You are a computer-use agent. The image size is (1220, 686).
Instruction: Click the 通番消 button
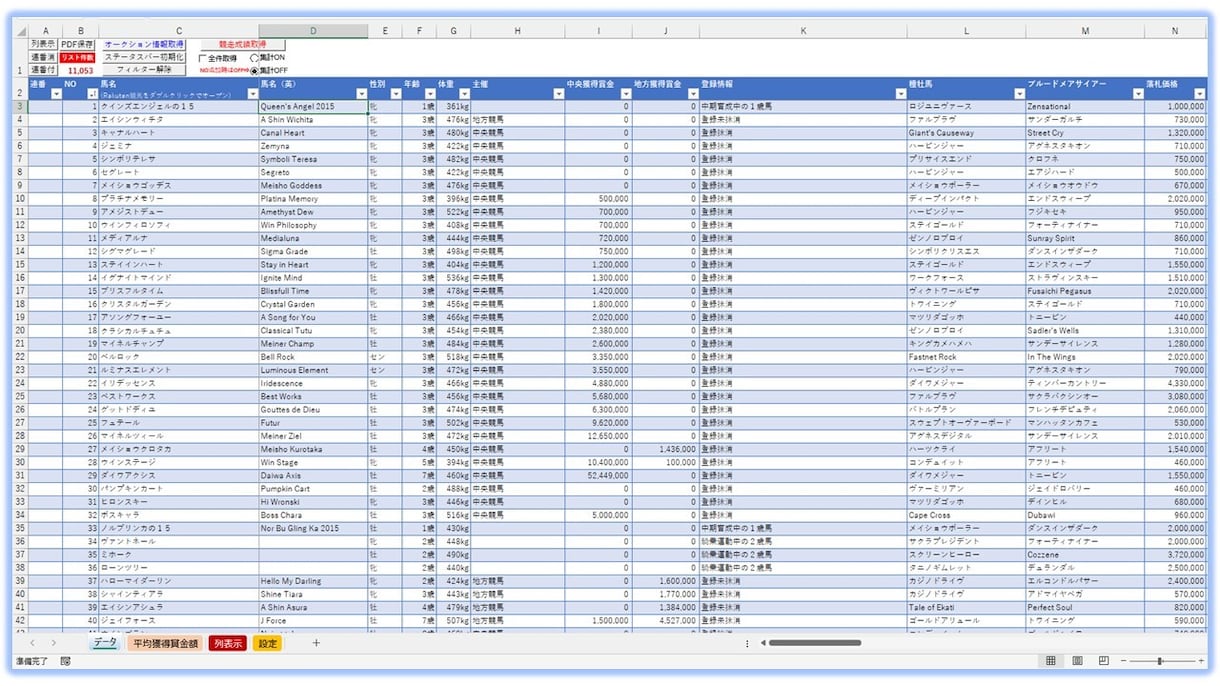tap(43, 58)
